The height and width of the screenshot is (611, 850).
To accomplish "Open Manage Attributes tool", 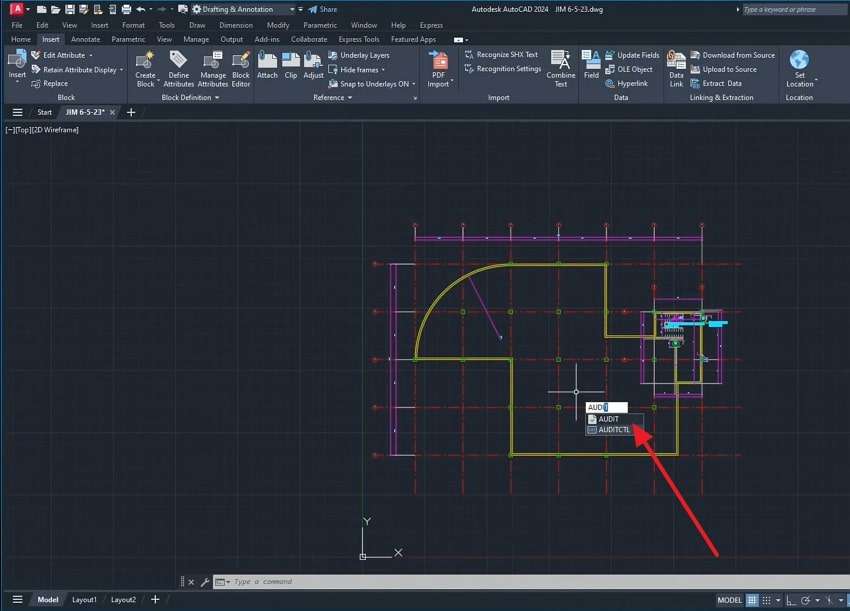I will click(x=213, y=69).
